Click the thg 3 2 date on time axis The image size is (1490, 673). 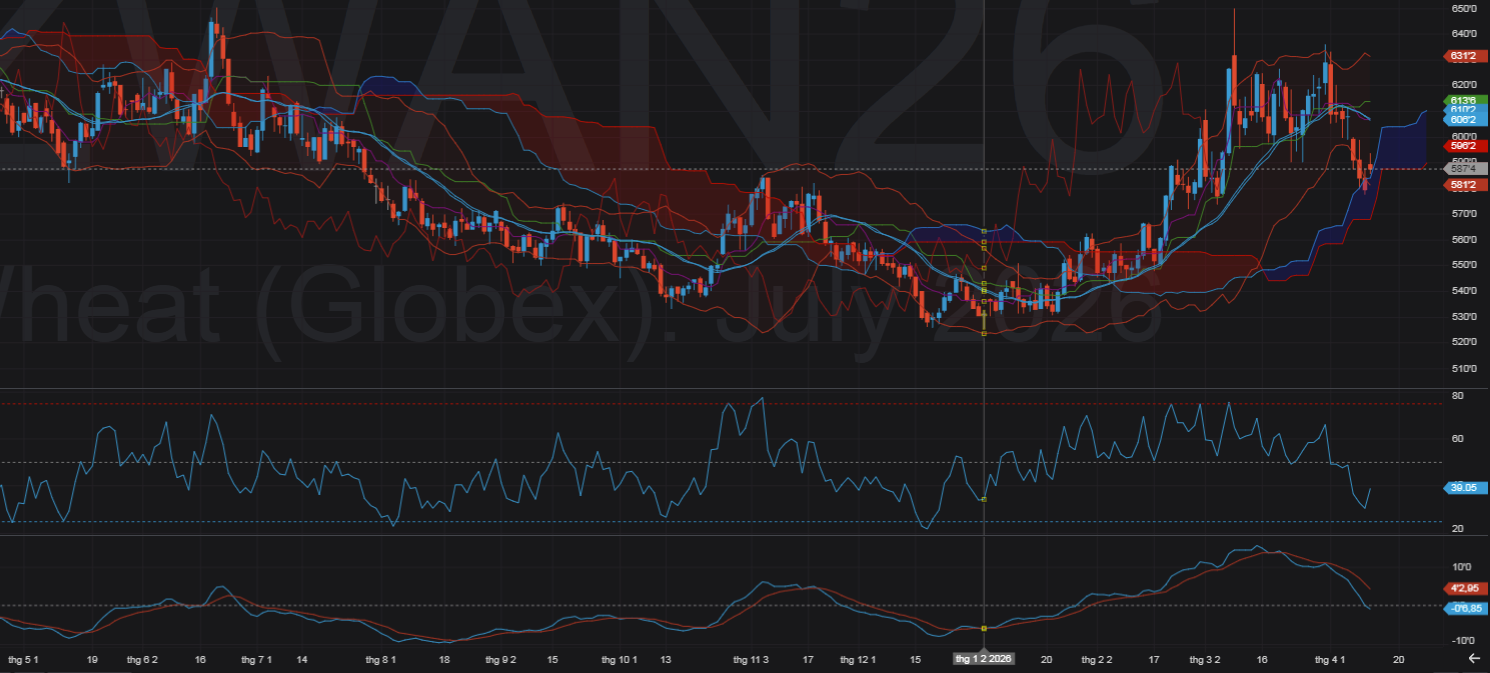pyautogui.click(x=1205, y=660)
